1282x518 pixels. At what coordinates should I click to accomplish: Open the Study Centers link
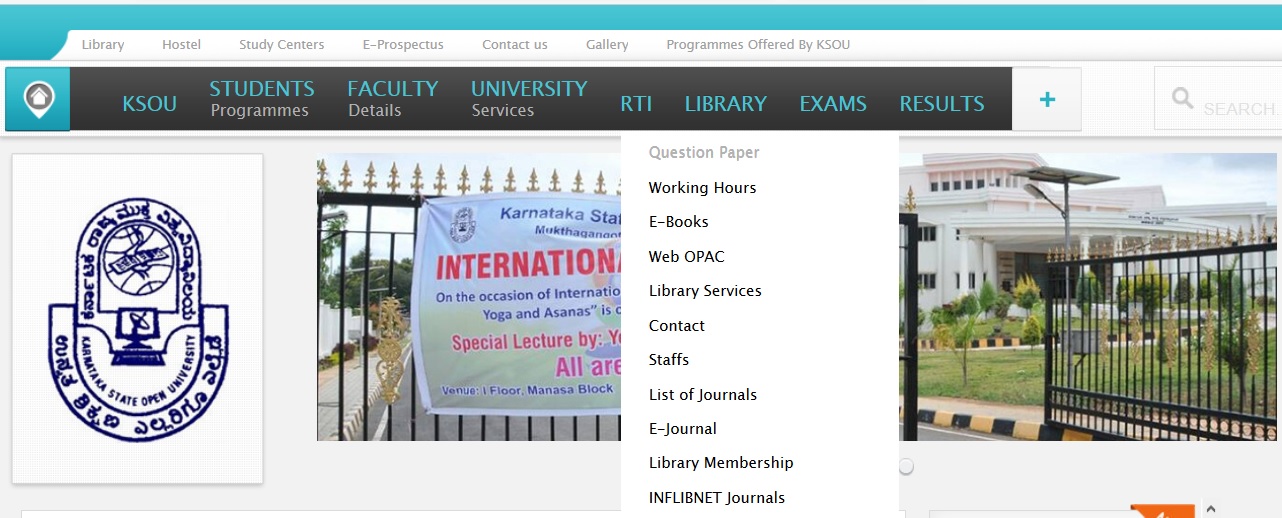tap(282, 44)
